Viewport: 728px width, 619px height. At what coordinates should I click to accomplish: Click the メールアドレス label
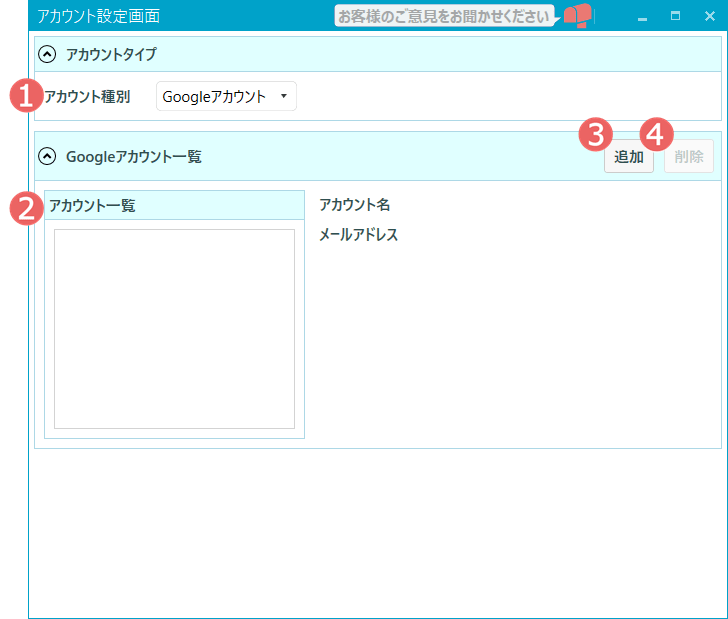358,235
